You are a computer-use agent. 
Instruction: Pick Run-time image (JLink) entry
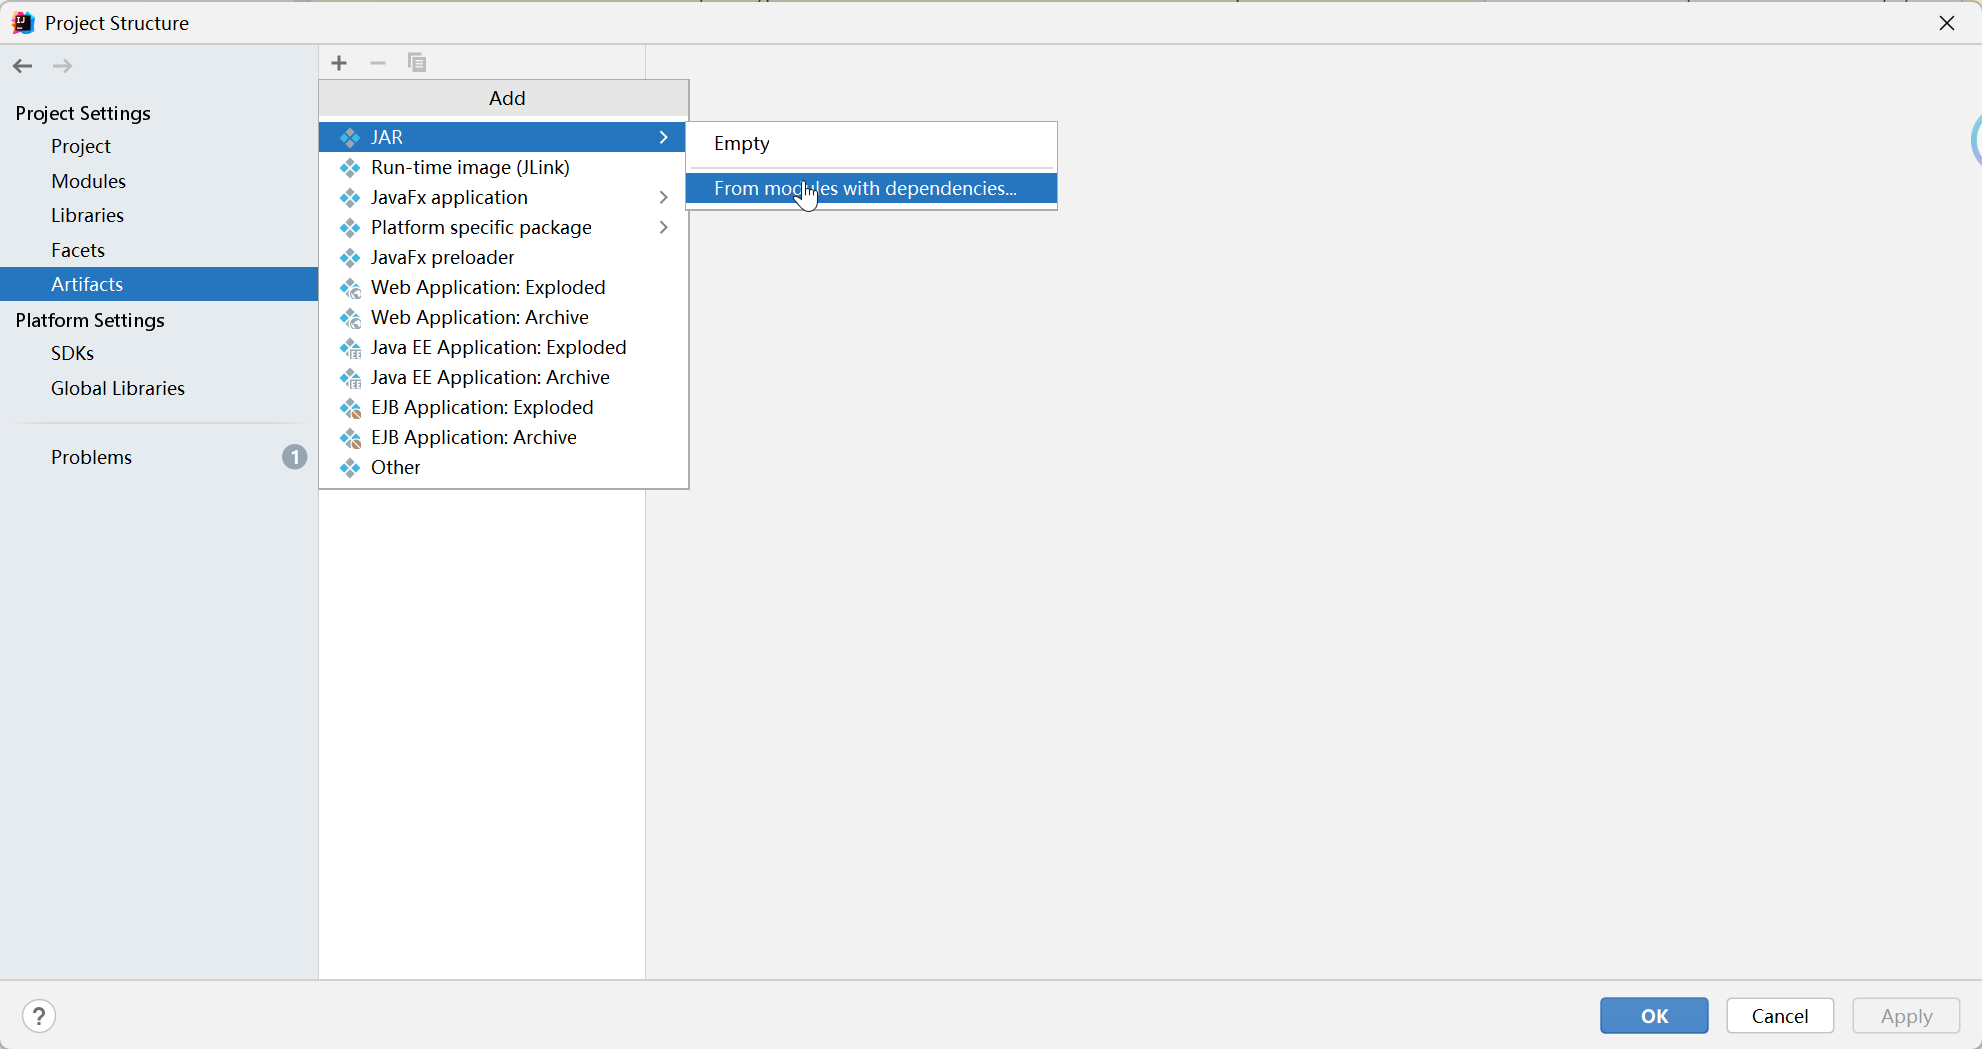pyautogui.click(x=470, y=167)
